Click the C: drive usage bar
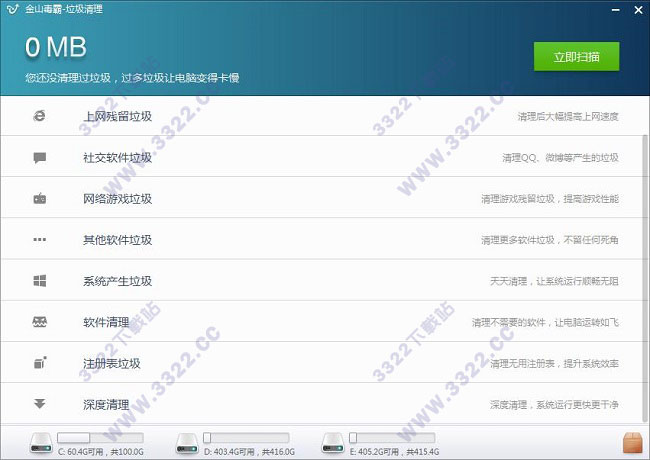Image resolution: width=650 pixels, height=460 pixels. (100, 438)
